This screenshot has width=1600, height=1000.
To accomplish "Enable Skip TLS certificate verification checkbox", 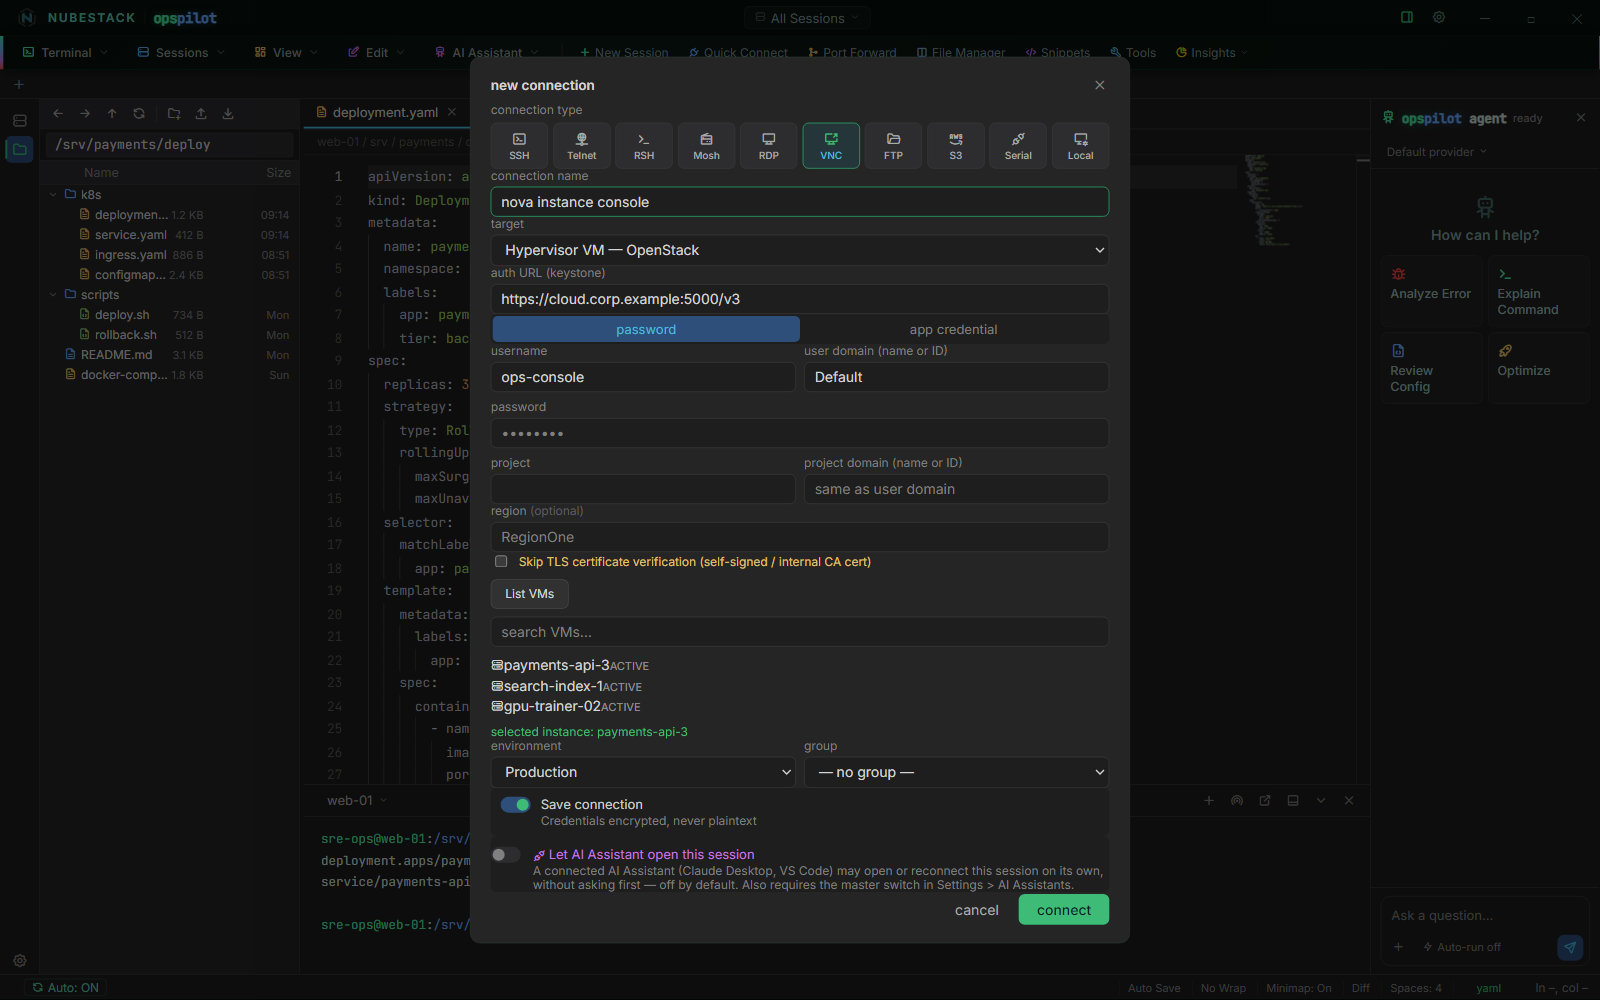I will tap(501, 562).
